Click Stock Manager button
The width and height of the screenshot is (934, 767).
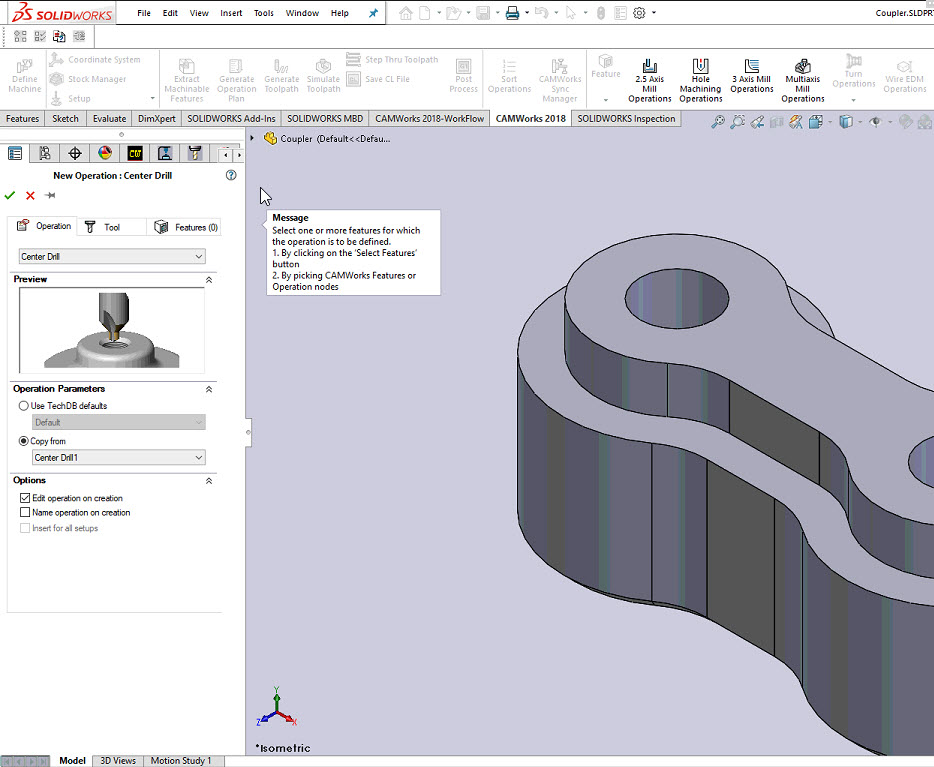pyautogui.click(x=88, y=79)
